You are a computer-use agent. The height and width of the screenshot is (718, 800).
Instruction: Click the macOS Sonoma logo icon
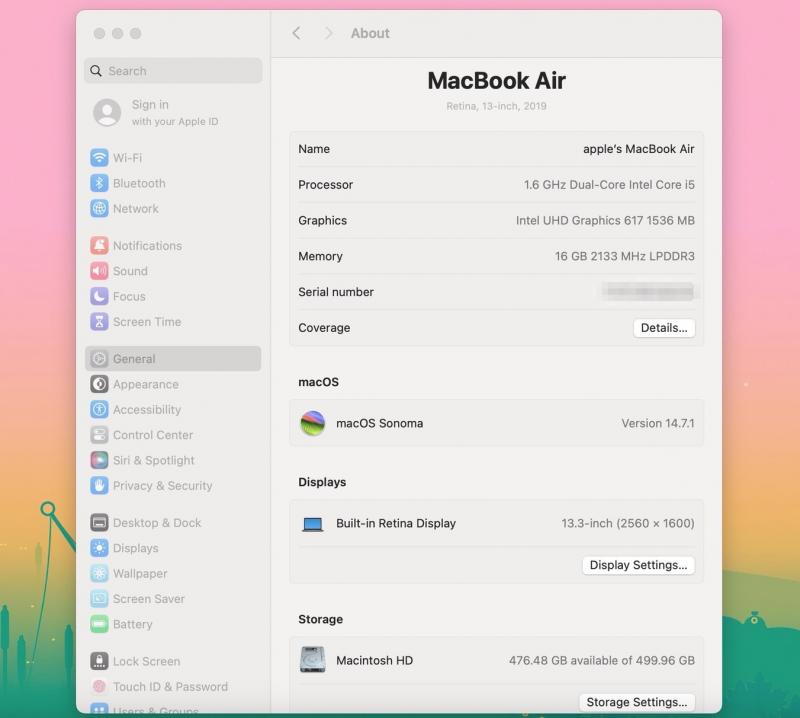pyautogui.click(x=313, y=424)
